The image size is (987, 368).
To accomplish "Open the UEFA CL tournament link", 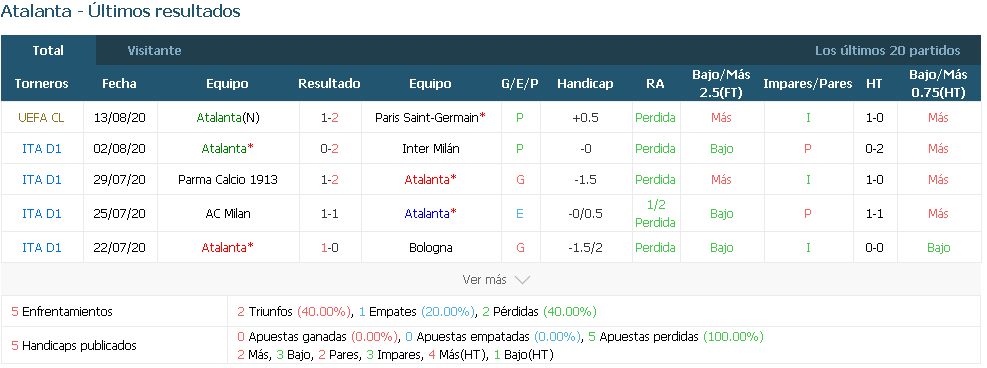I will (42, 118).
